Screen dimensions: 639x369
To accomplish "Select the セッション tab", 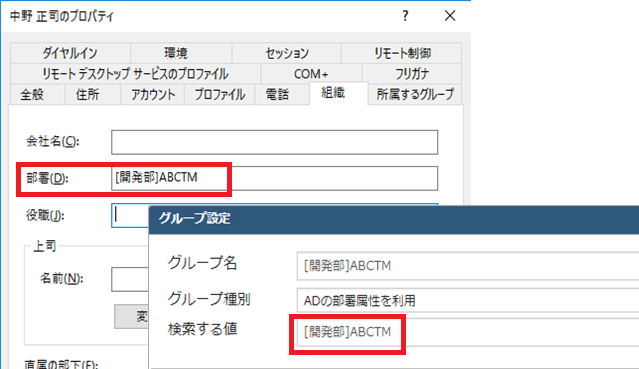I will pos(286,53).
